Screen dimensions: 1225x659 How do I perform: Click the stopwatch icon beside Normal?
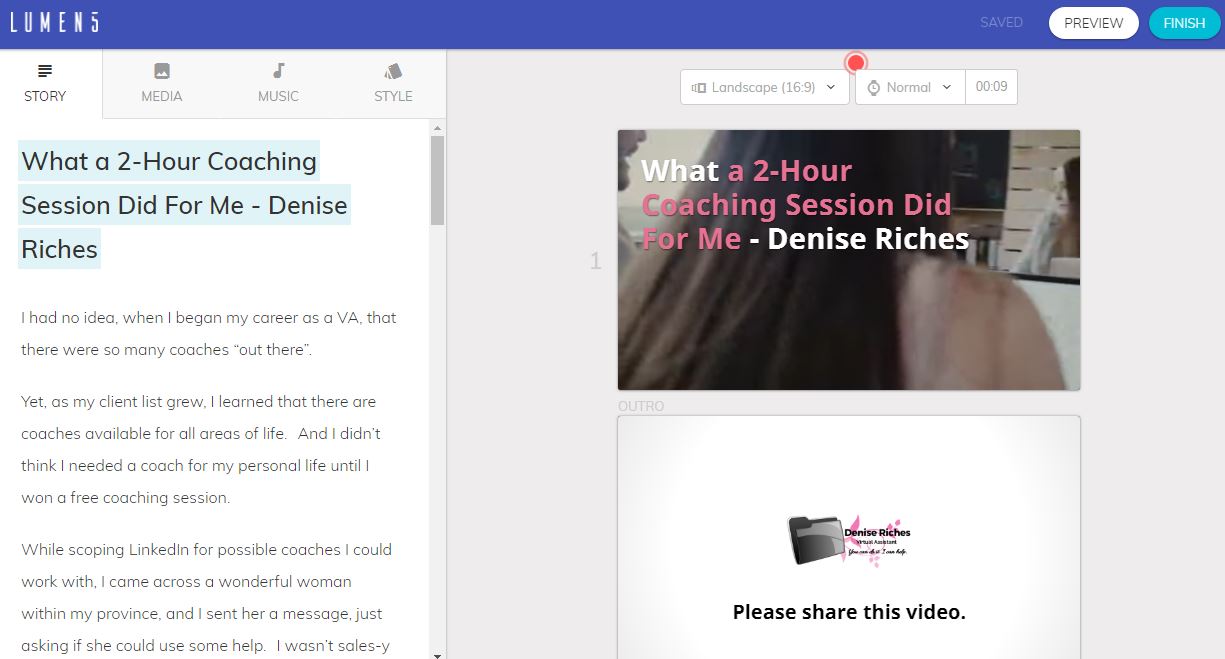pyautogui.click(x=873, y=88)
